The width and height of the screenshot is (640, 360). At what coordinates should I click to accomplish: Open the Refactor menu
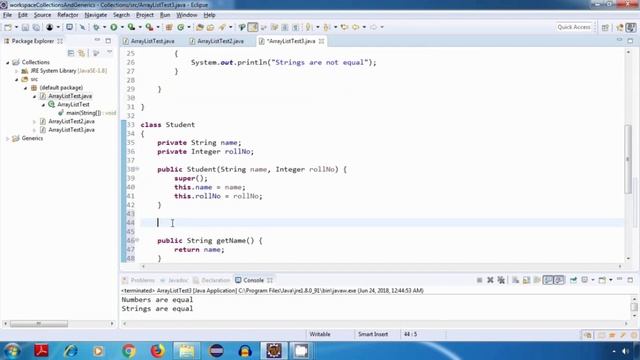tap(67, 15)
